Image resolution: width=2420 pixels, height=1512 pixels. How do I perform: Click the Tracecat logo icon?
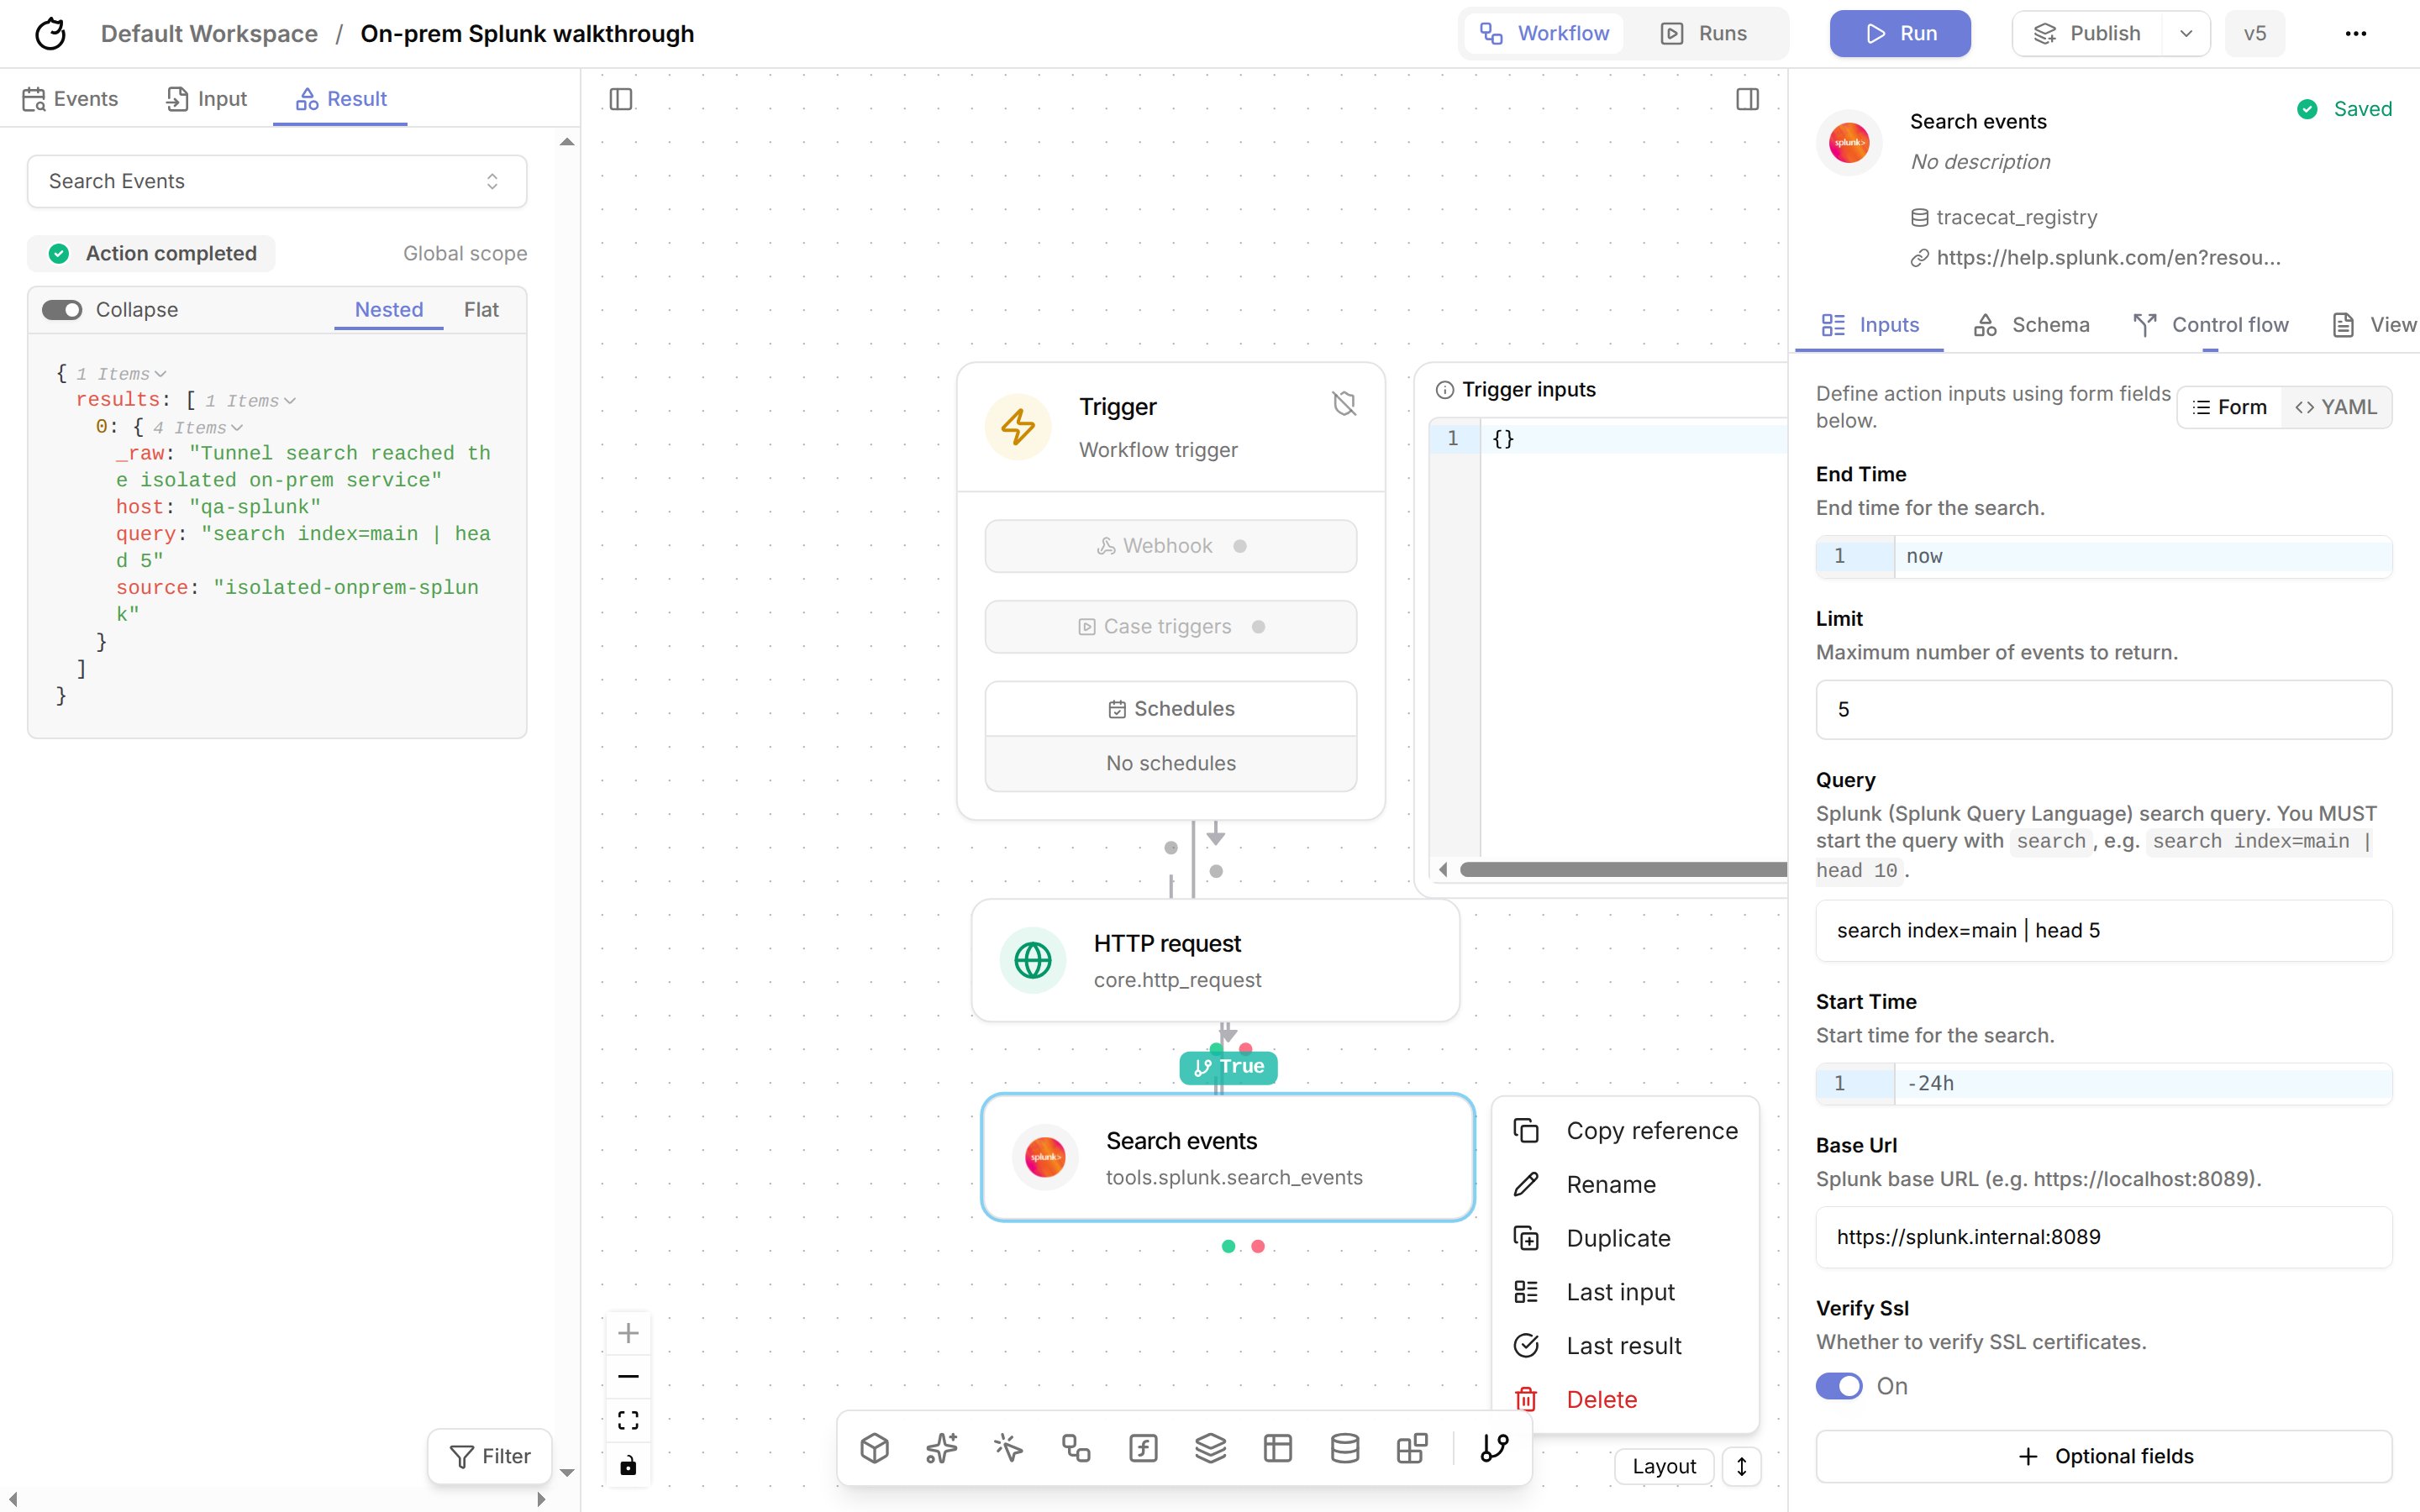point(50,34)
